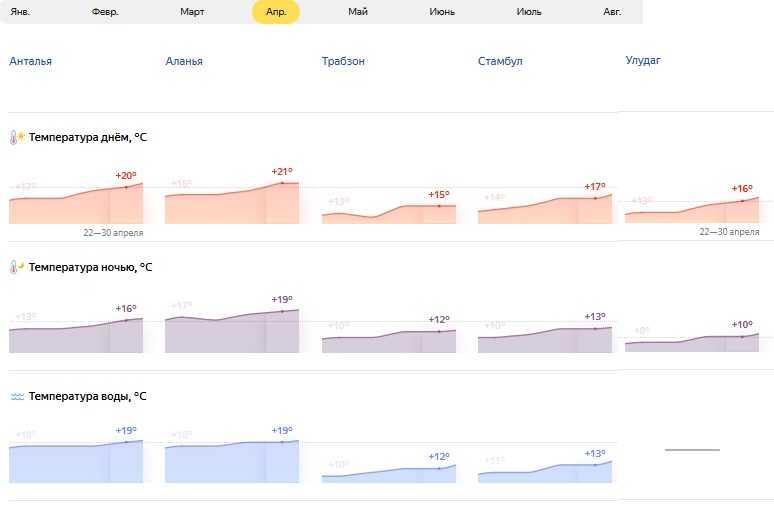Open the Анталья city link
This screenshot has height=506, width=774.
coord(31,61)
